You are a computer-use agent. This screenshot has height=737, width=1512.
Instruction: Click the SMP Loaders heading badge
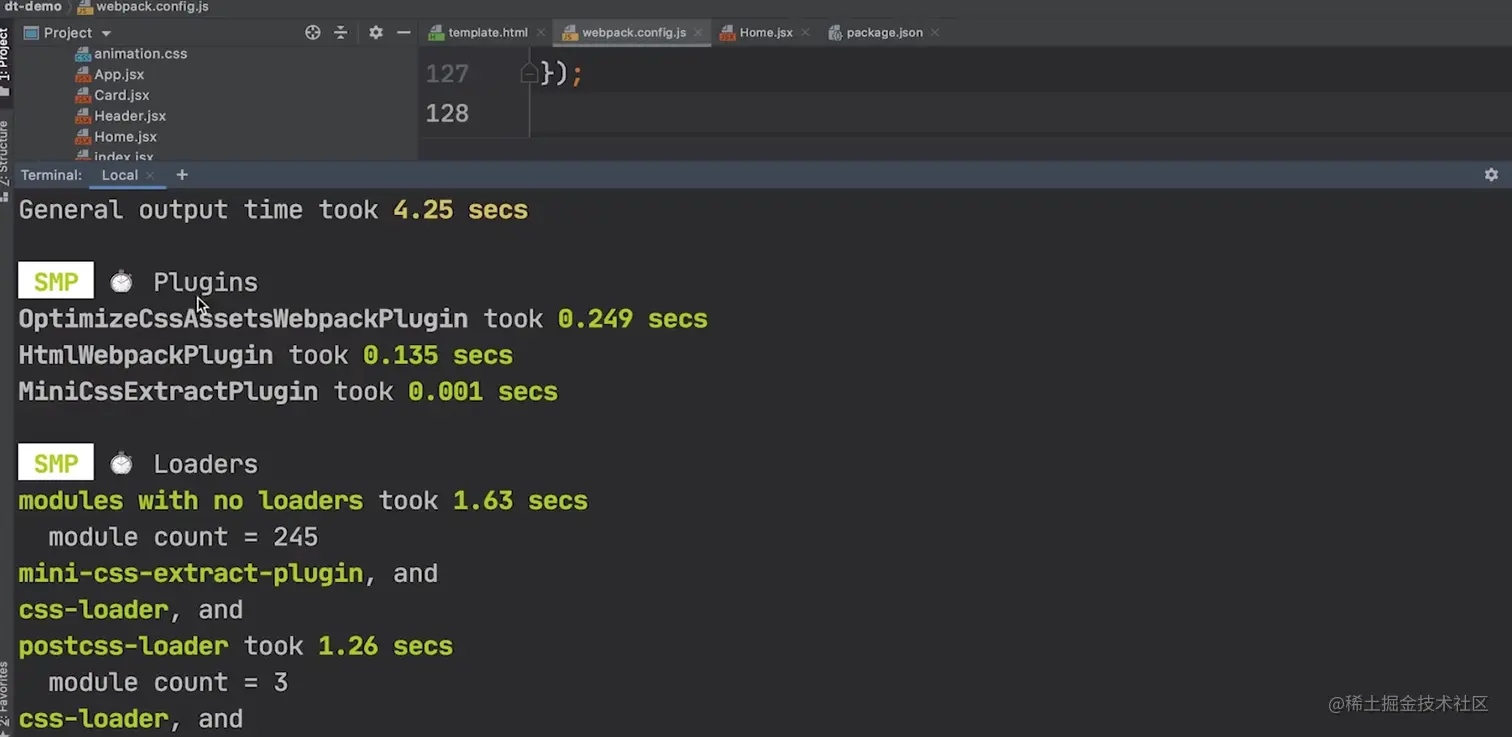pyautogui.click(x=56, y=463)
